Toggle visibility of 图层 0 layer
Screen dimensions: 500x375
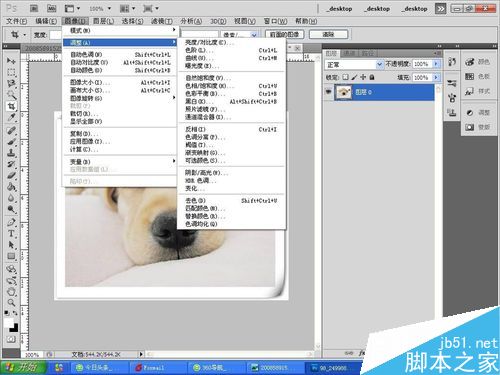328,91
